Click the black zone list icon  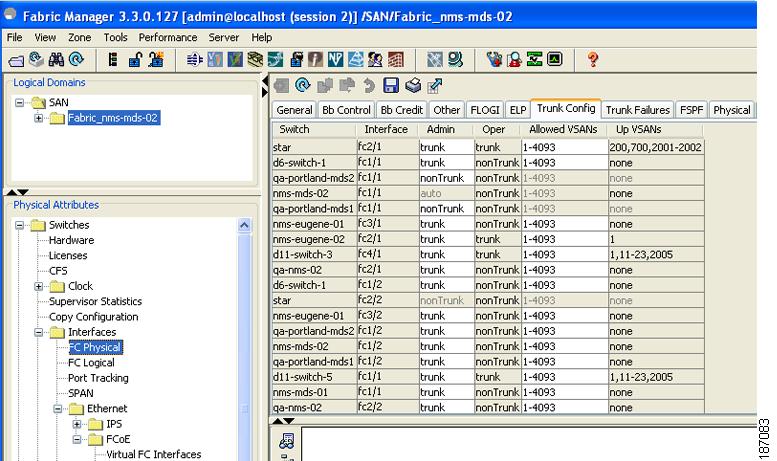coord(113,59)
